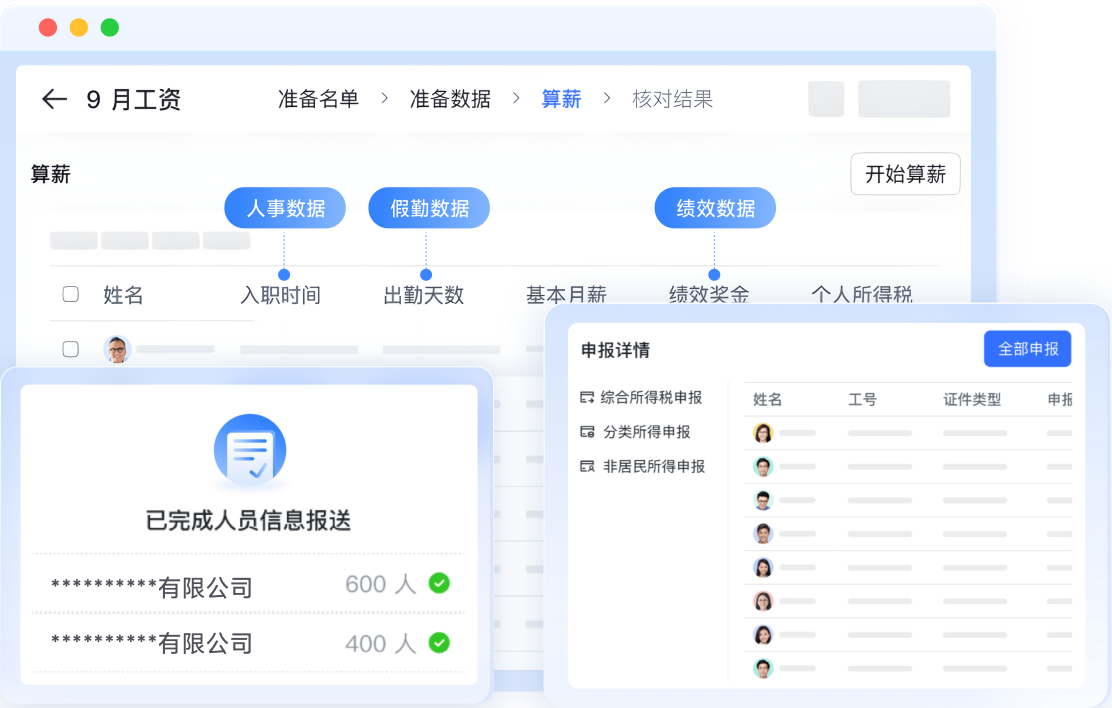Toggle the select-all checkbox beside 姓名

[71, 294]
